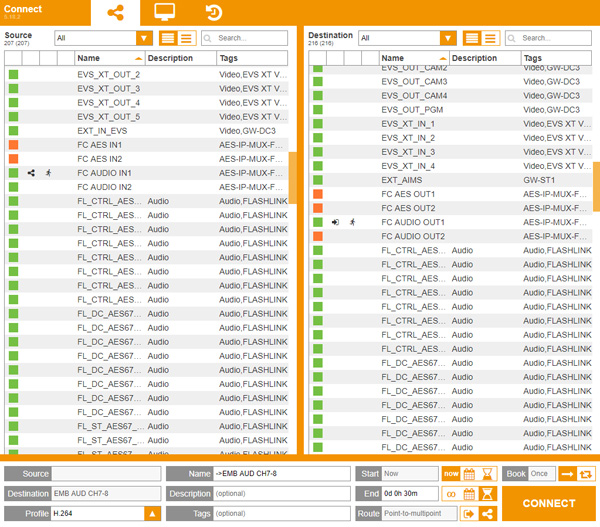Expand the Profile H.264 dropdown arrow
The image size is (600, 527).
[152, 514]
